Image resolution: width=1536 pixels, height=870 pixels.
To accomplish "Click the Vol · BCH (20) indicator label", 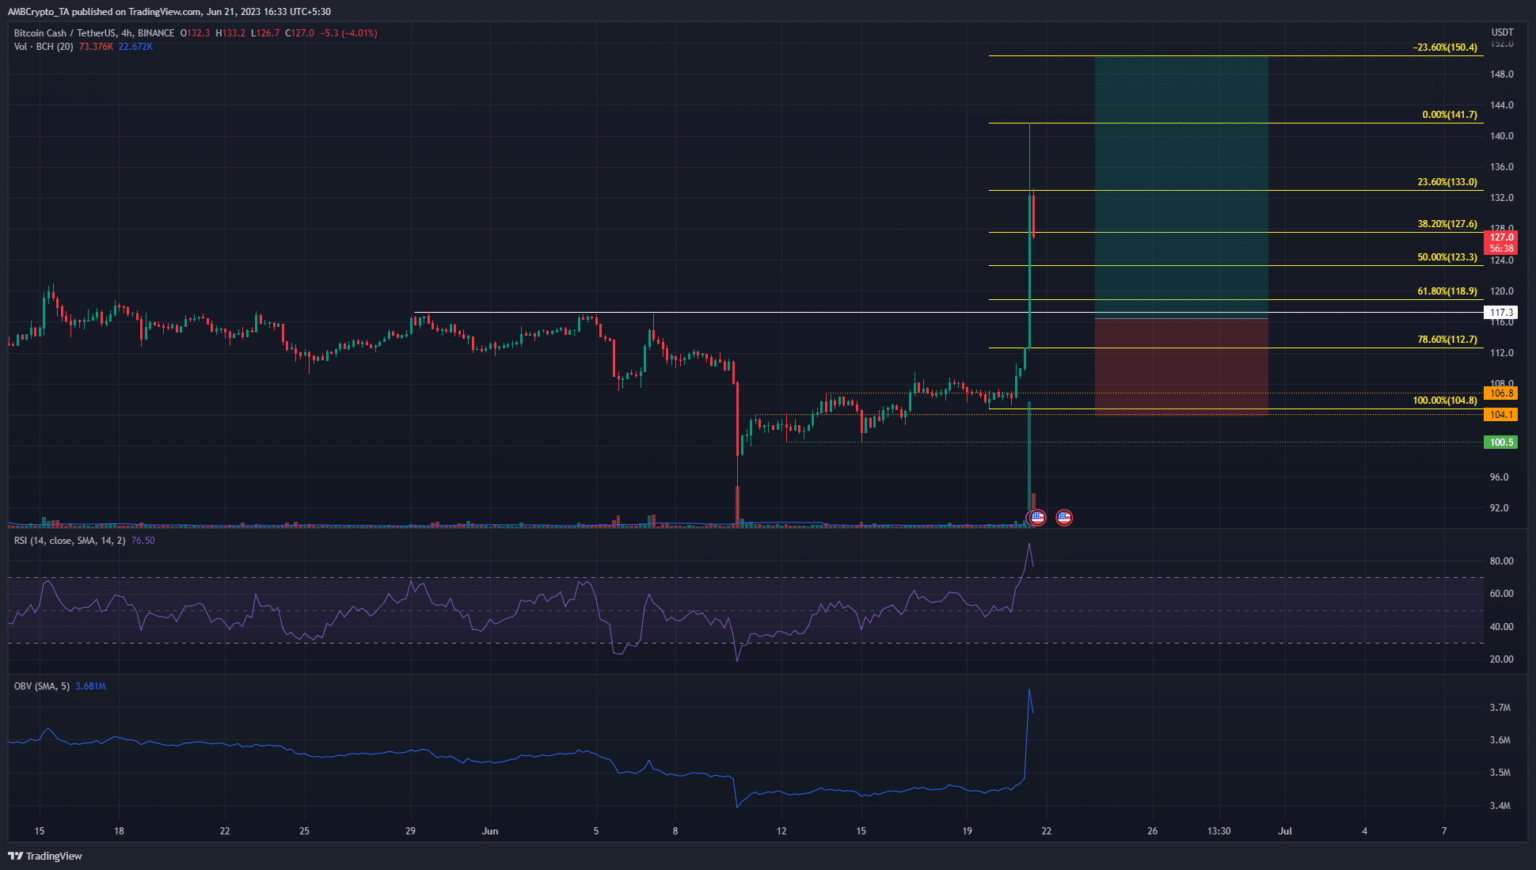I will point(43,47).
